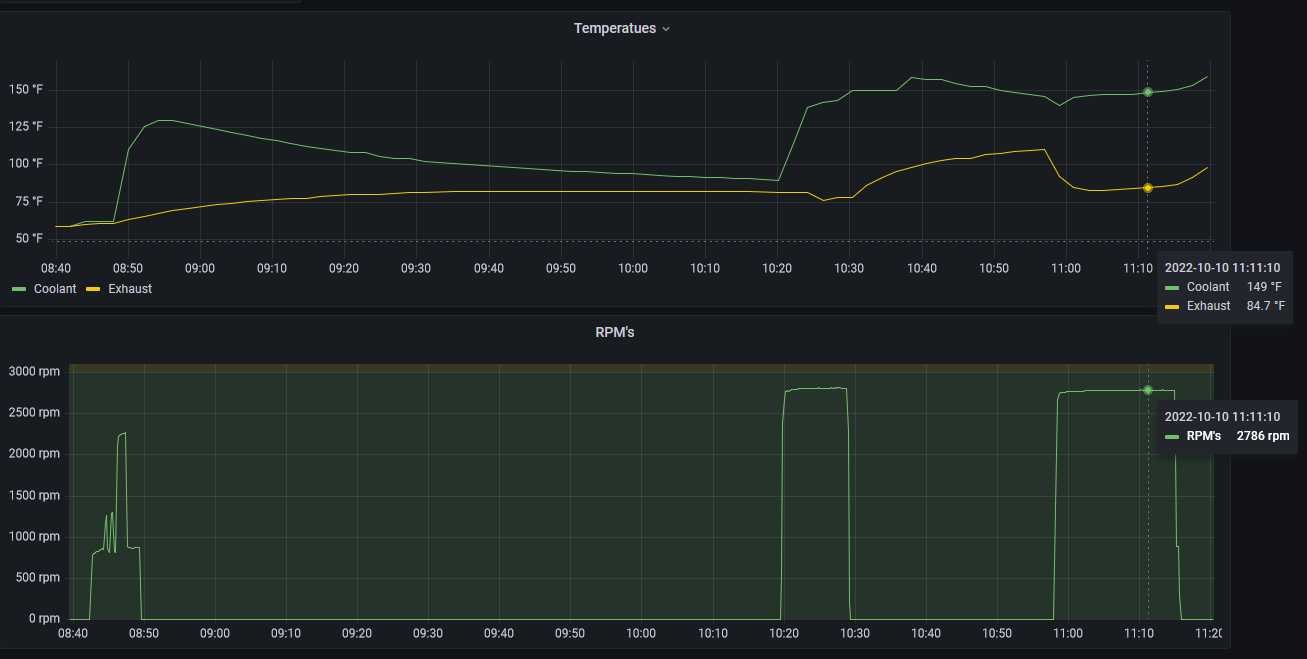Select the highlighted RPM data point marker
The width and height of the screenshot is (1307, 659).
[x=1148, y=390]
